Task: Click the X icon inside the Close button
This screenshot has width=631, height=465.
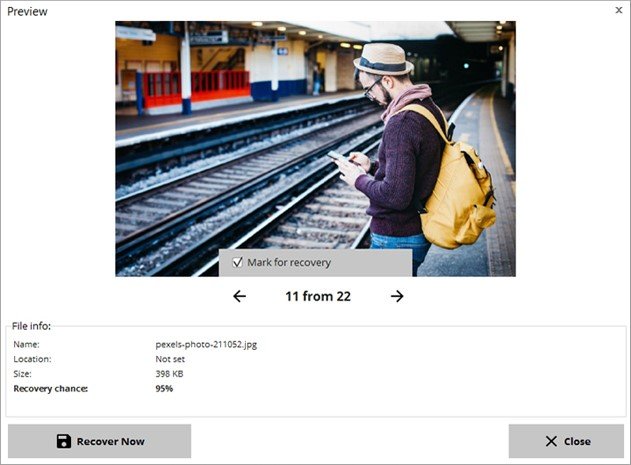Action: [x=551, y=441]
